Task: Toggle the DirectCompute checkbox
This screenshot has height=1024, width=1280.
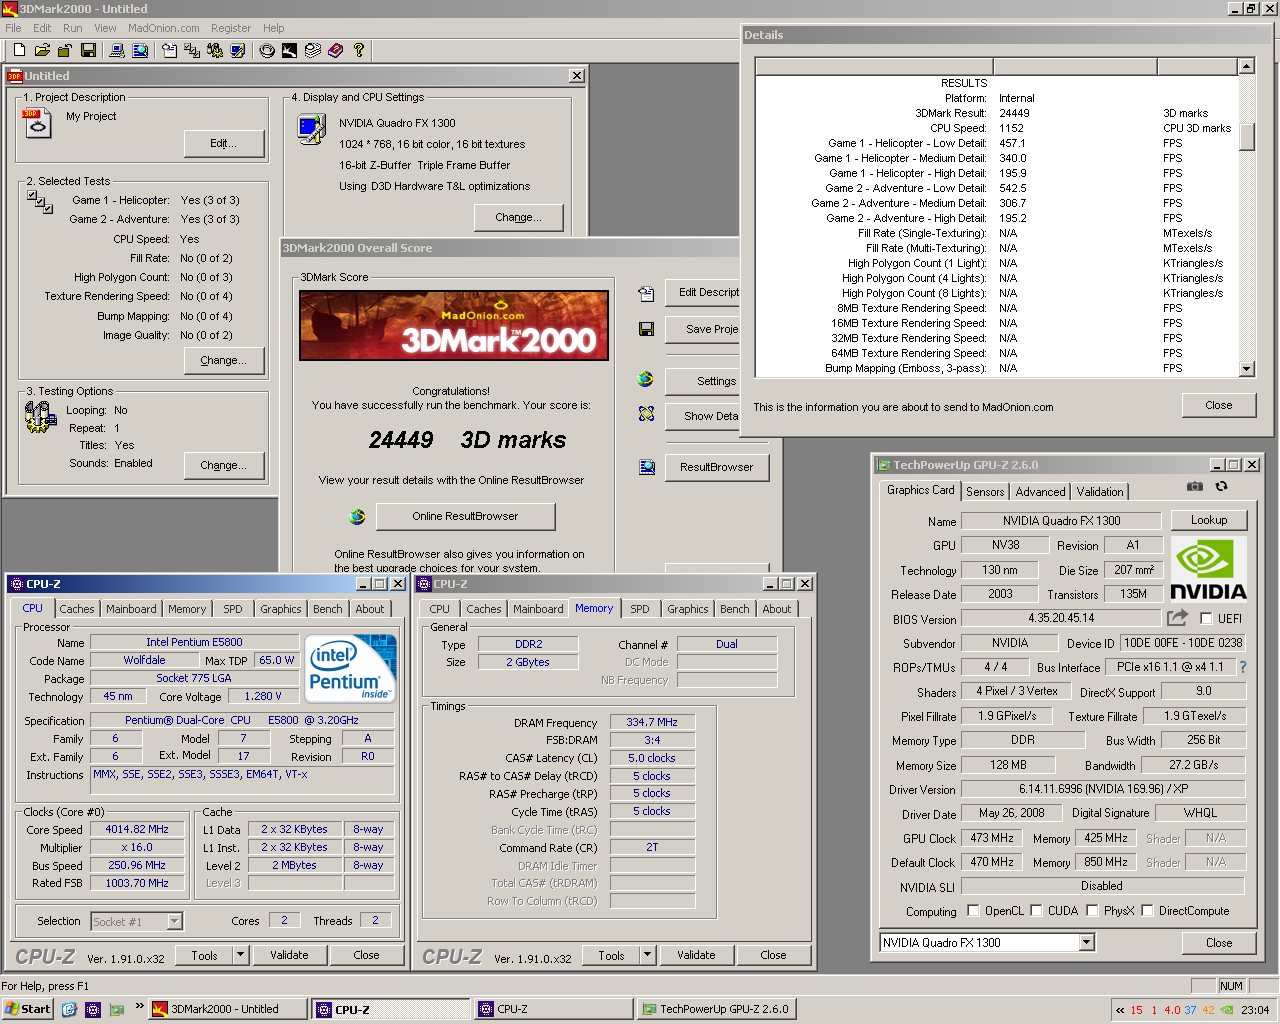Action: coord(1147,910)
